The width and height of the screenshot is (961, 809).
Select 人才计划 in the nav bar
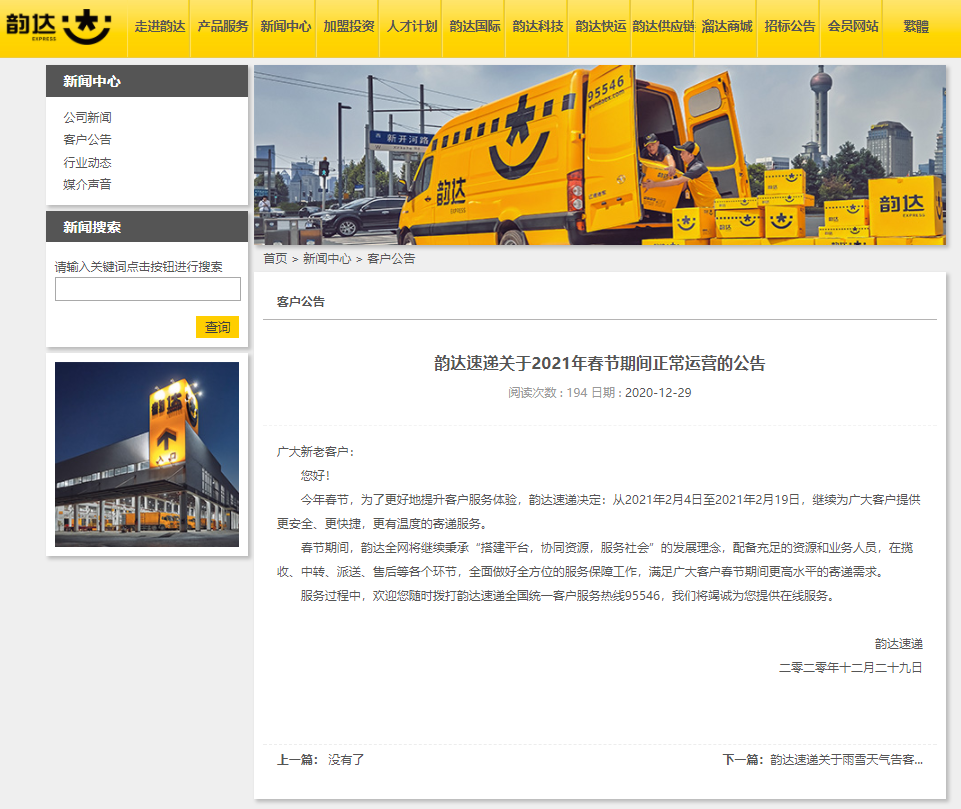tap(412, 26)
